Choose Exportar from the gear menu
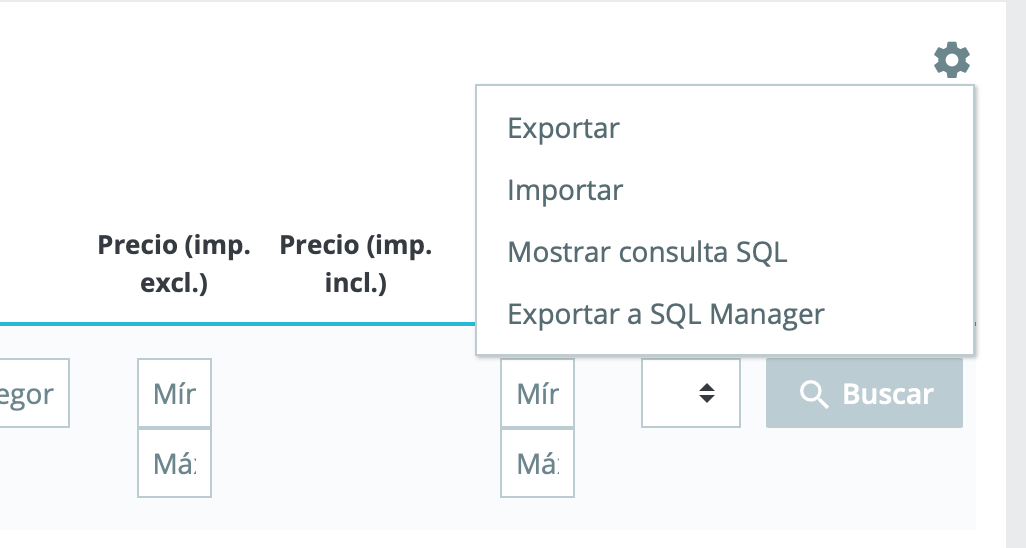 click(x=563, y=128)
